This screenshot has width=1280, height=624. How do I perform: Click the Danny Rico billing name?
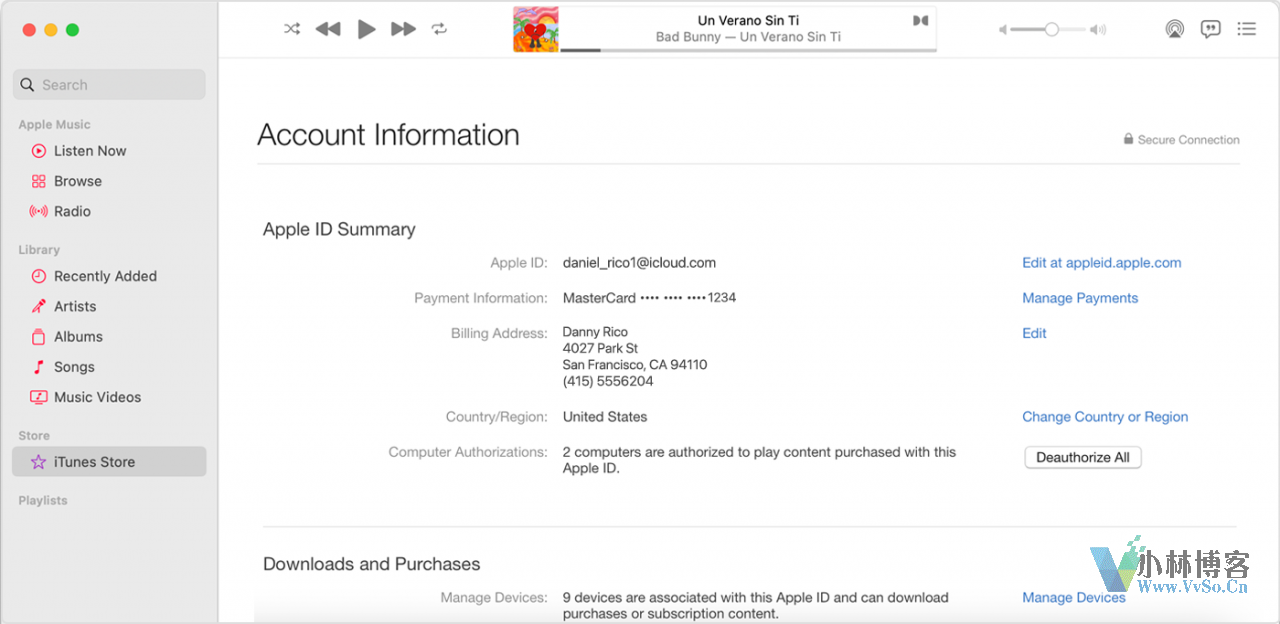click(595, 332)
